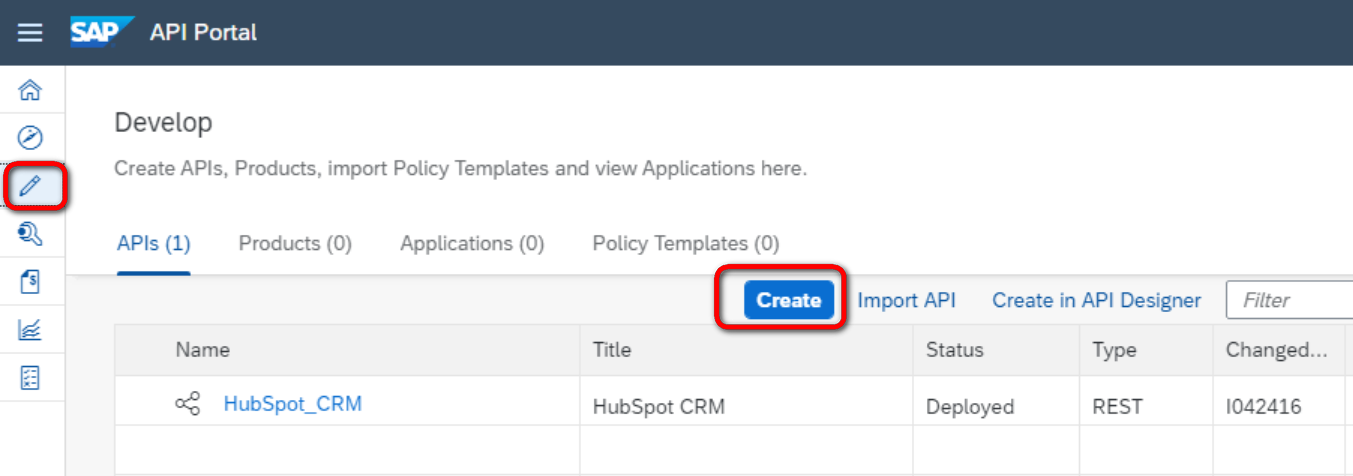Open the hamburger navigation menu
This screenshot has width=1353, height=476.
[30, 33]
